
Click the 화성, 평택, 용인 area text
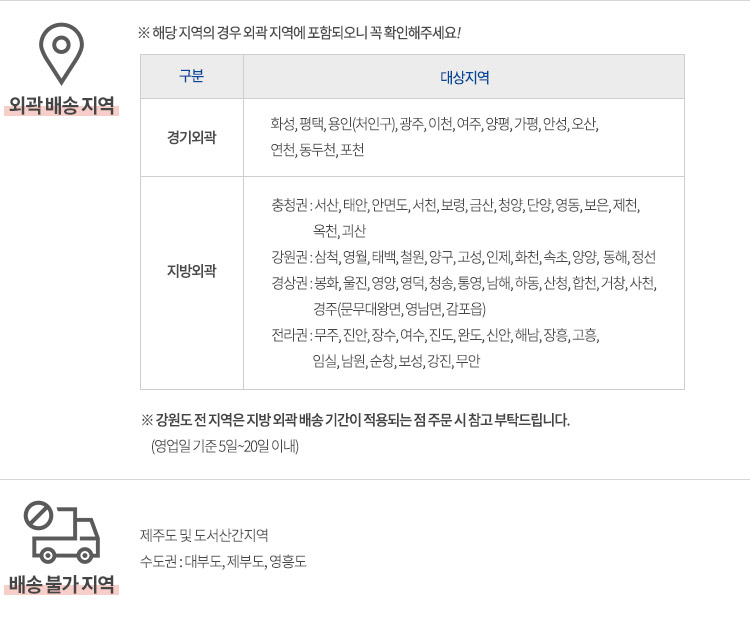(434, 124)
